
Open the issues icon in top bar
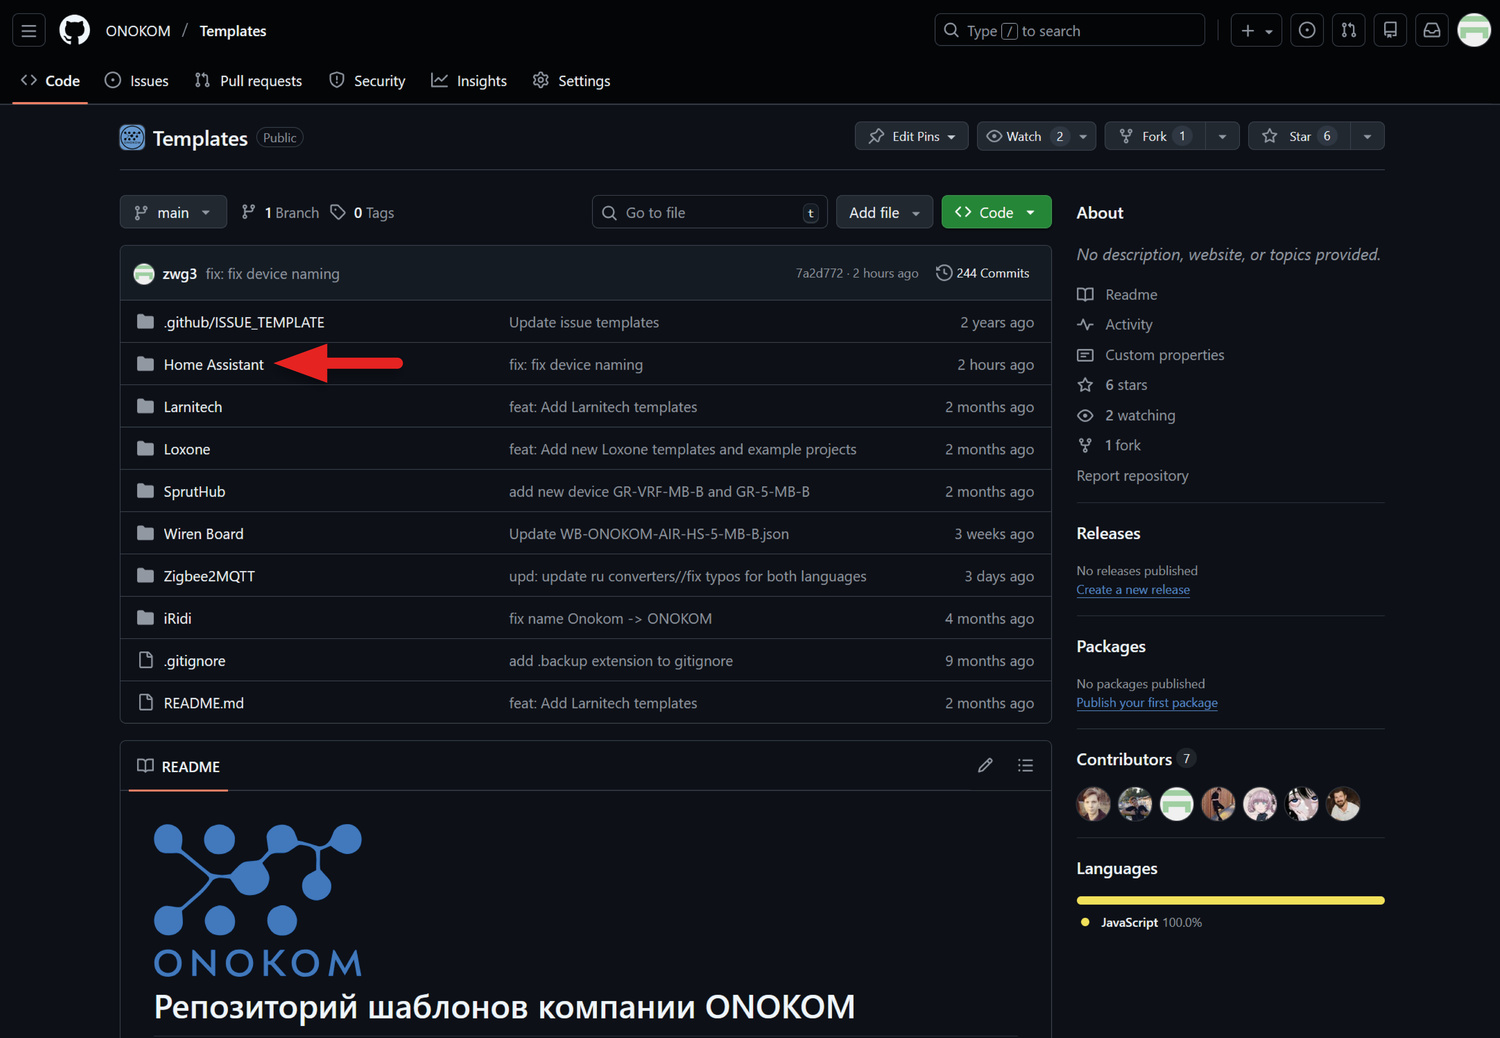1307,31
